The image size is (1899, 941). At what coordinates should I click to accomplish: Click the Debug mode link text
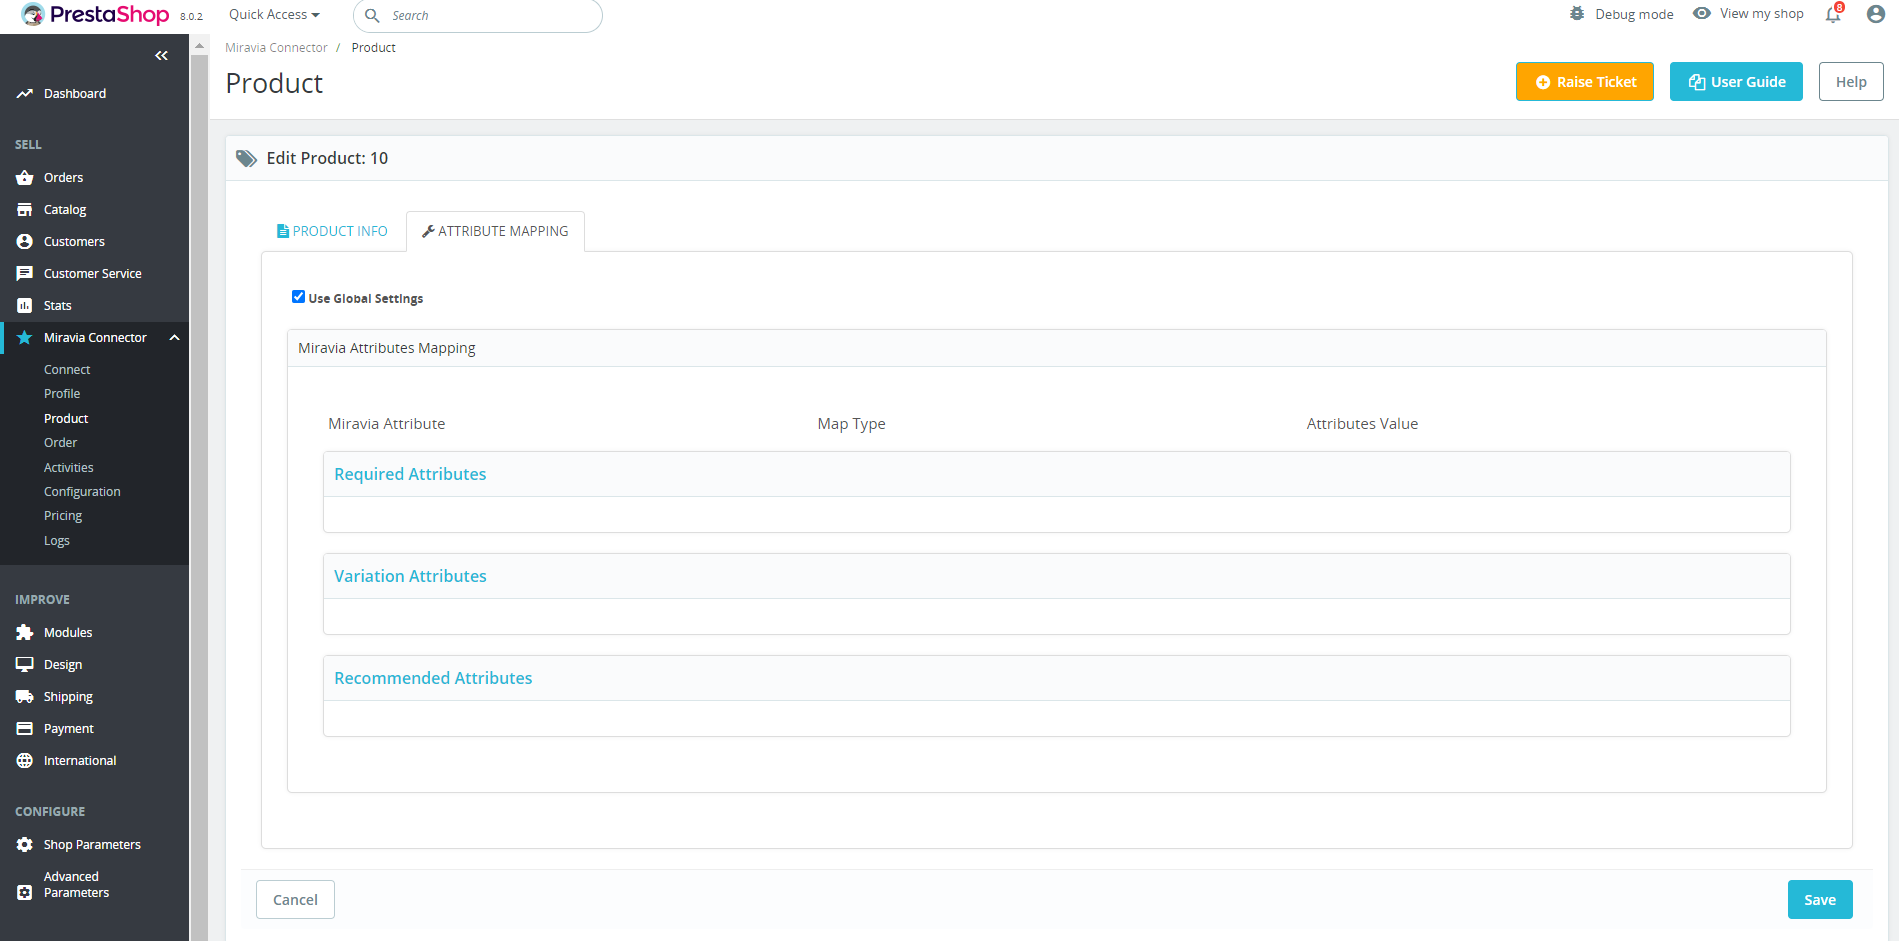click(1634, 14)
